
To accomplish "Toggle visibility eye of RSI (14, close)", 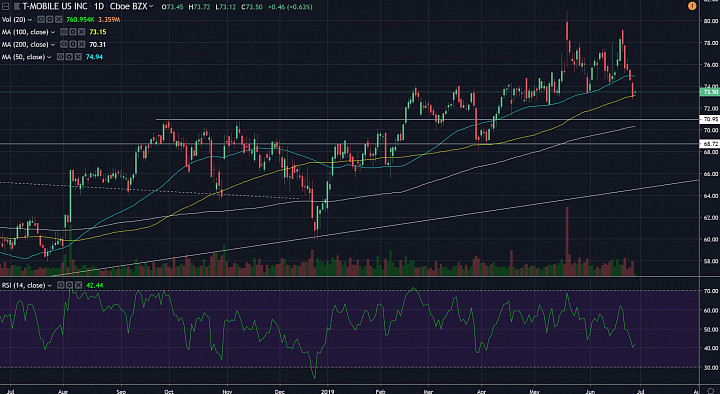I will 60,286.
